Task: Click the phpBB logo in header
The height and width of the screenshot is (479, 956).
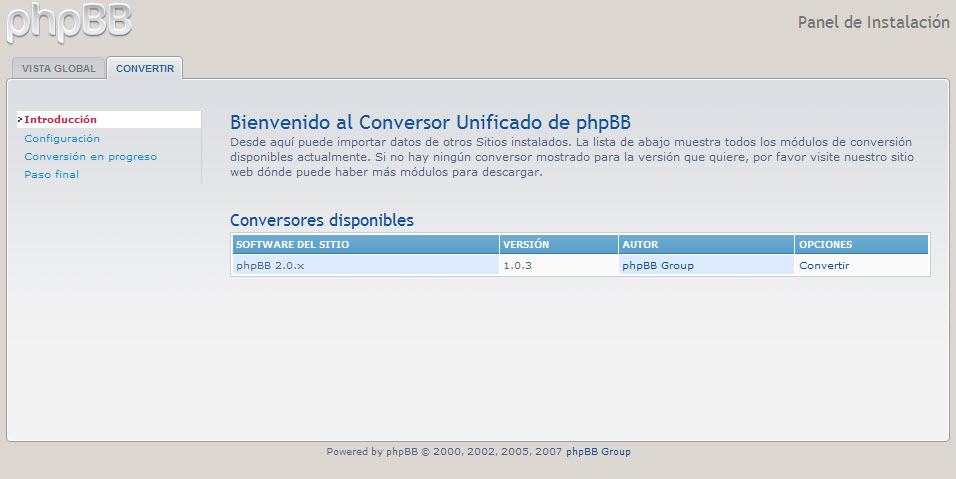Action: tap(68, 24)
